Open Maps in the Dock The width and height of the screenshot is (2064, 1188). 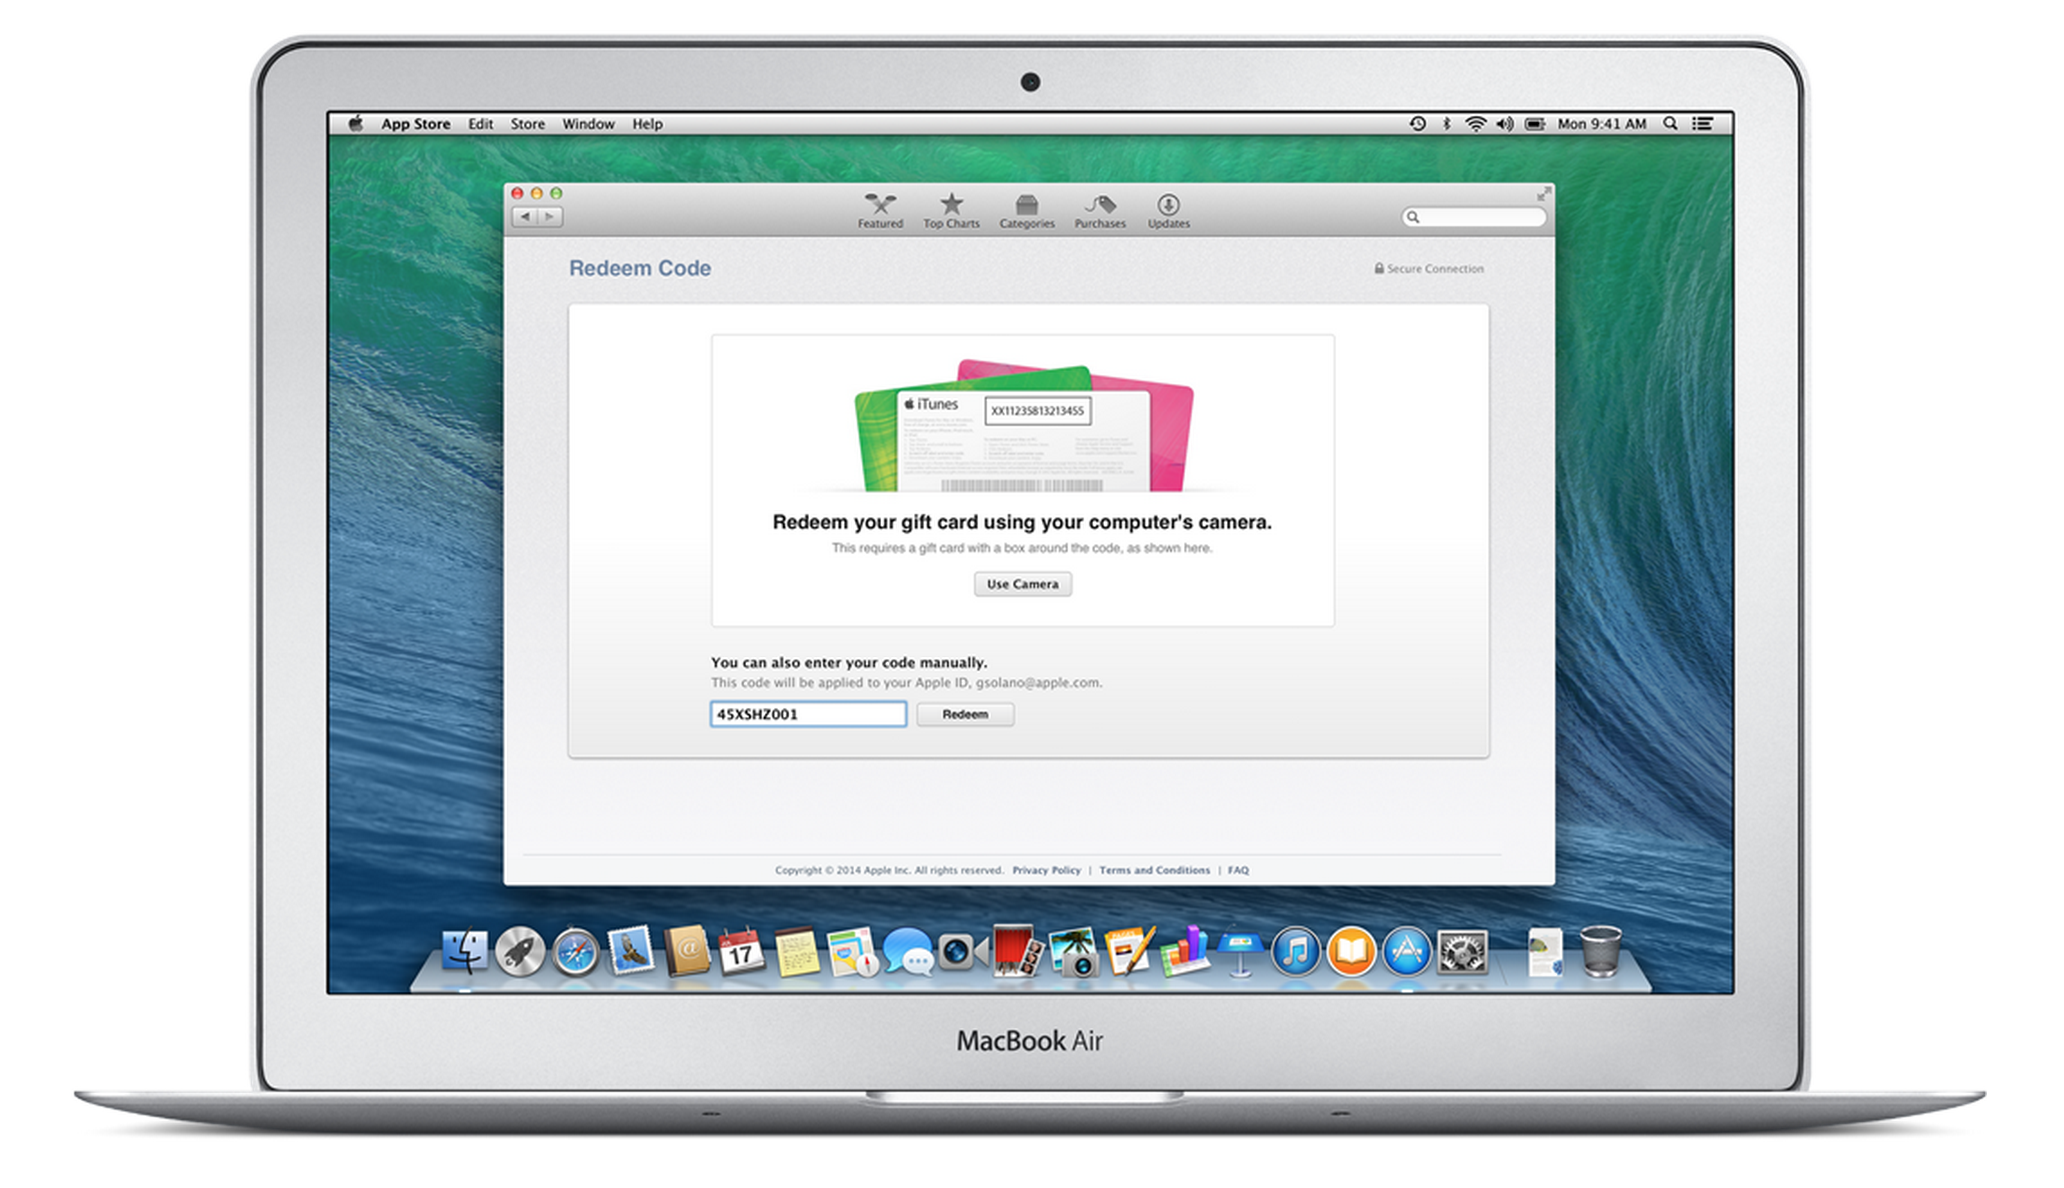tap(852, 952)
